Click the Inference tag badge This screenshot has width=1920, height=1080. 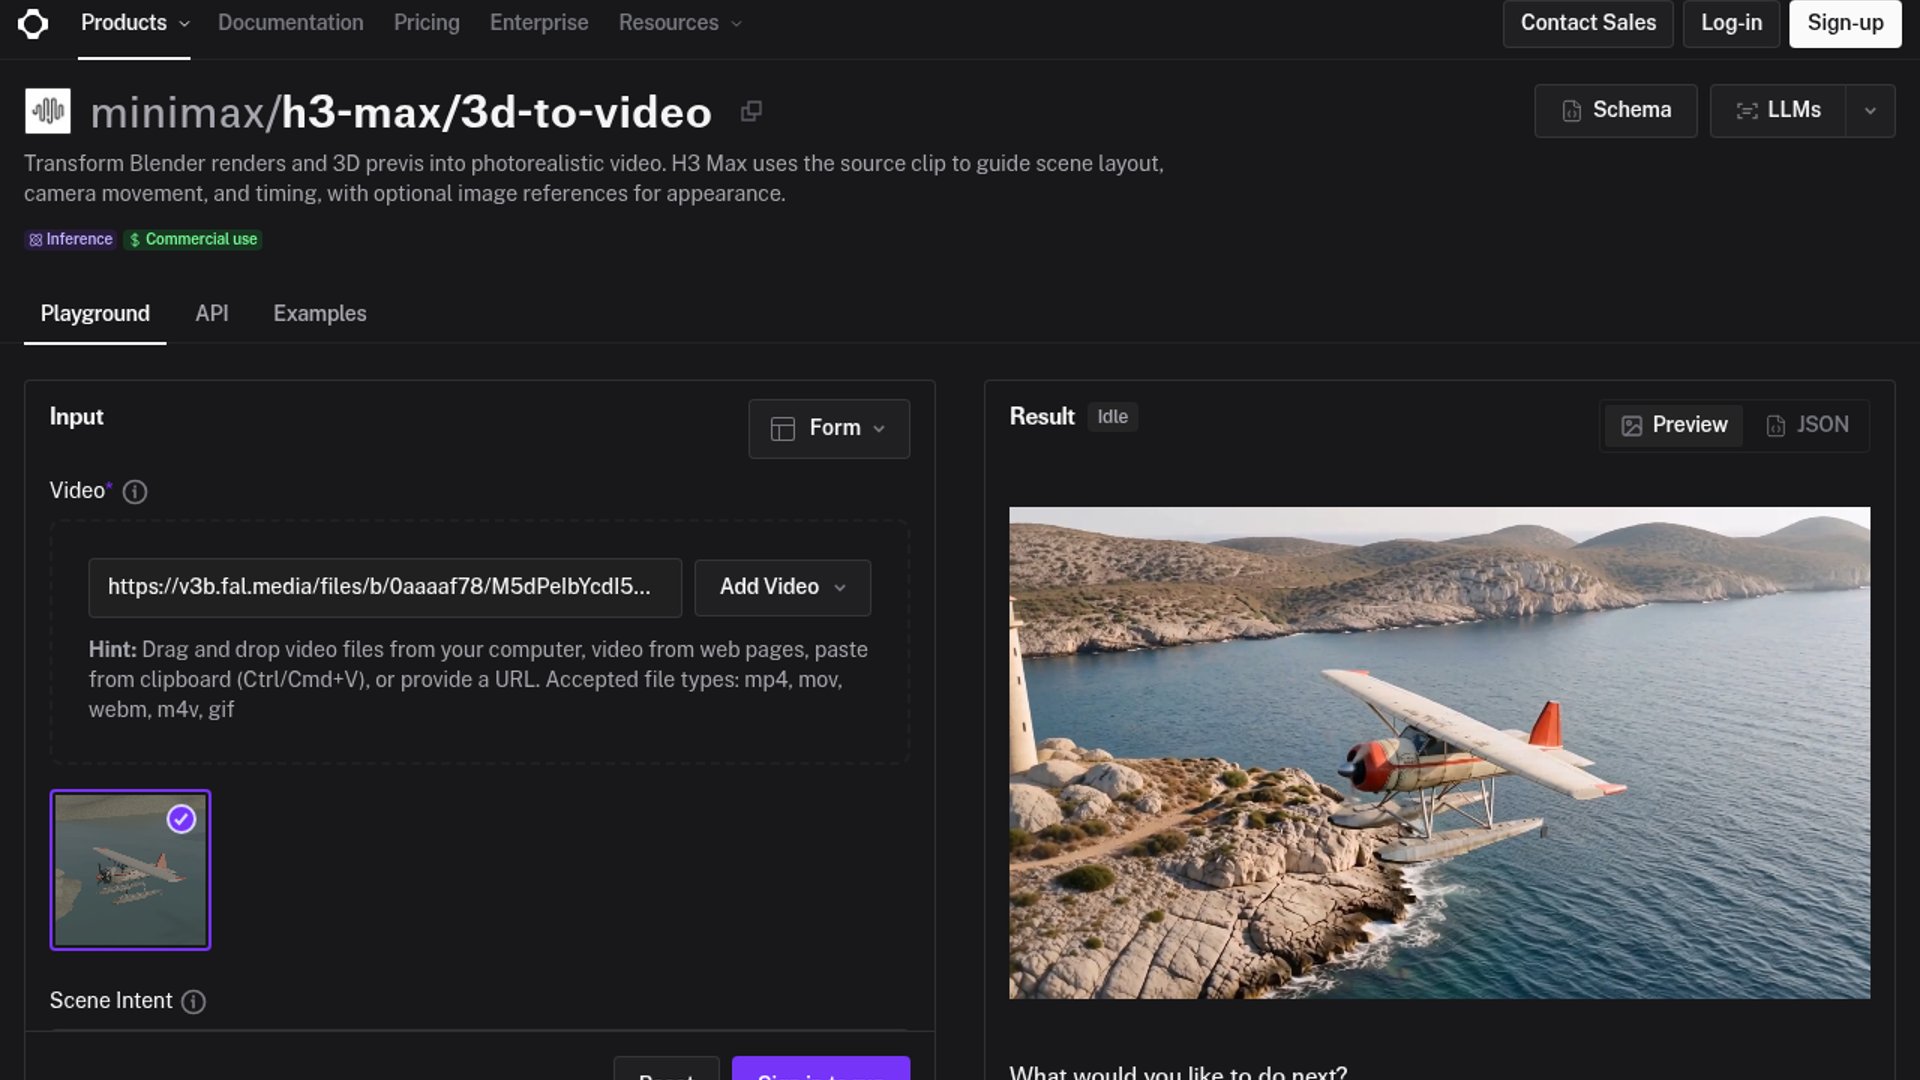[x=71, y=239]
